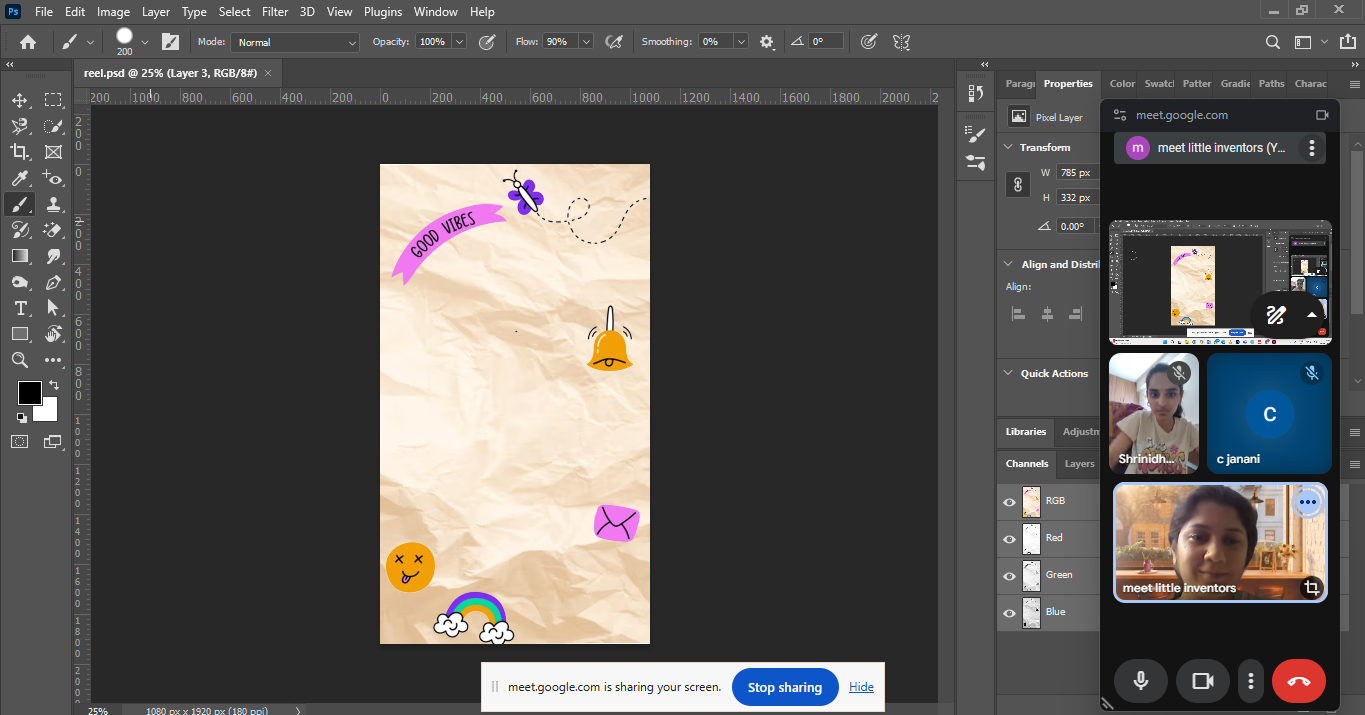This screenshot has height=715, width=1365.
Task: Select the Rectangular Marquee tool
Action: pos(53,100)
